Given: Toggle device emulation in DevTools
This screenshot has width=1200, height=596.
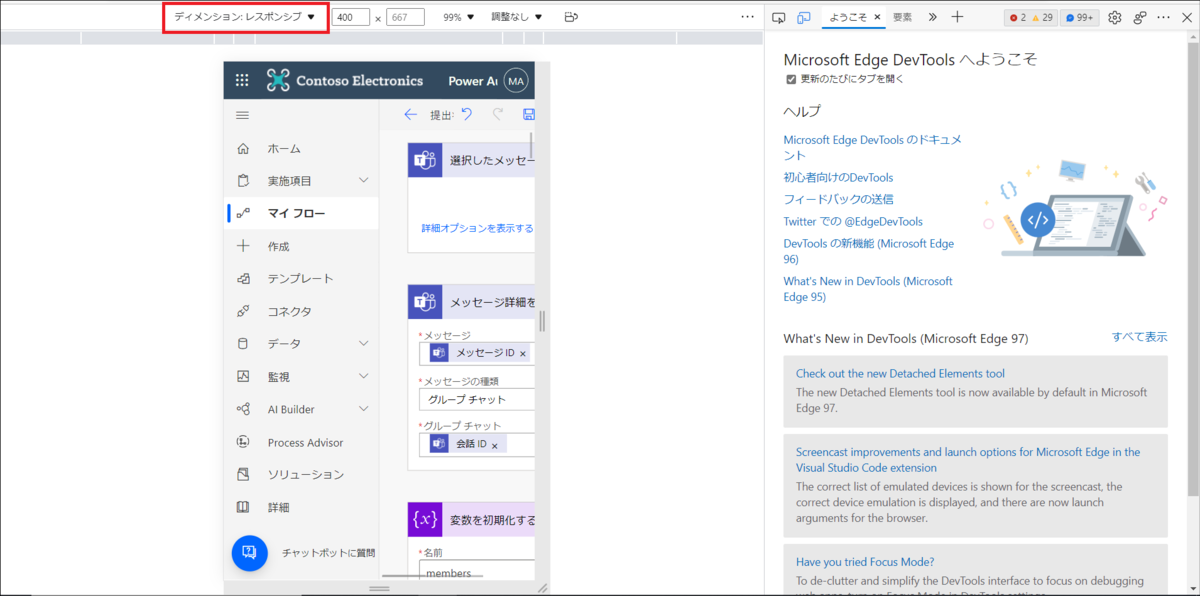Looking at the screenshot, I should click(804, 17).
